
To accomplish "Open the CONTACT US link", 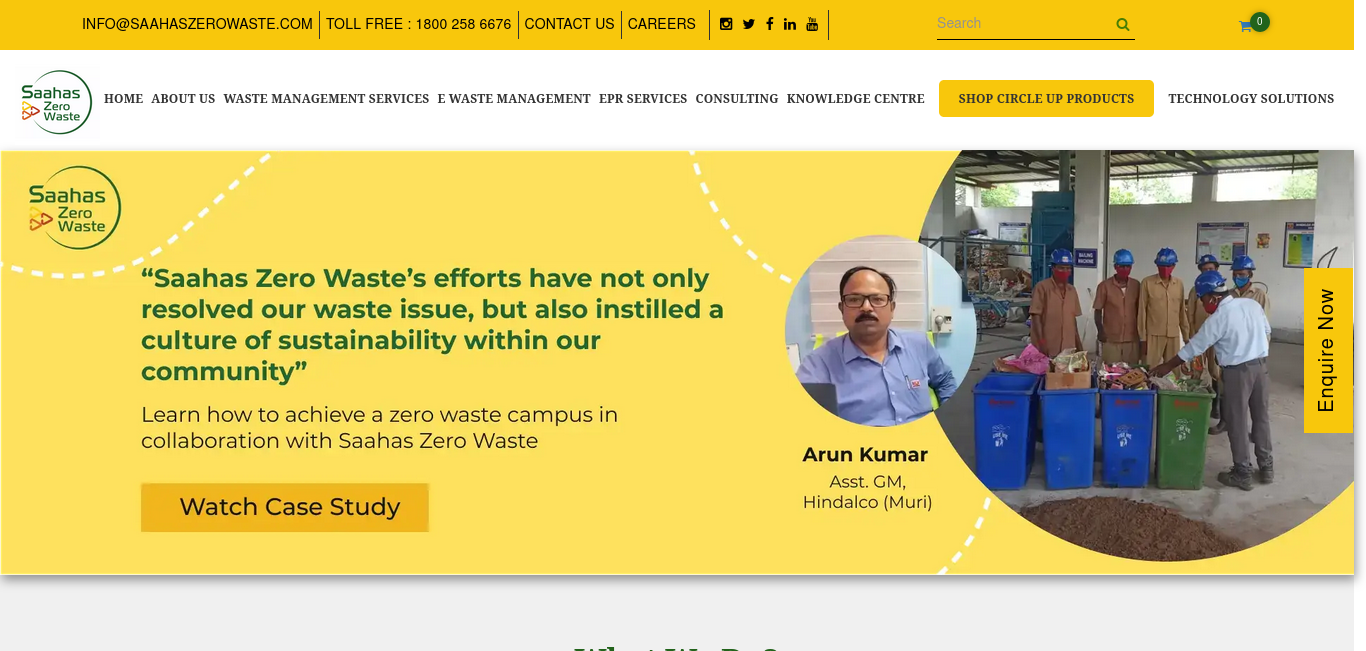I will [569, 24].
